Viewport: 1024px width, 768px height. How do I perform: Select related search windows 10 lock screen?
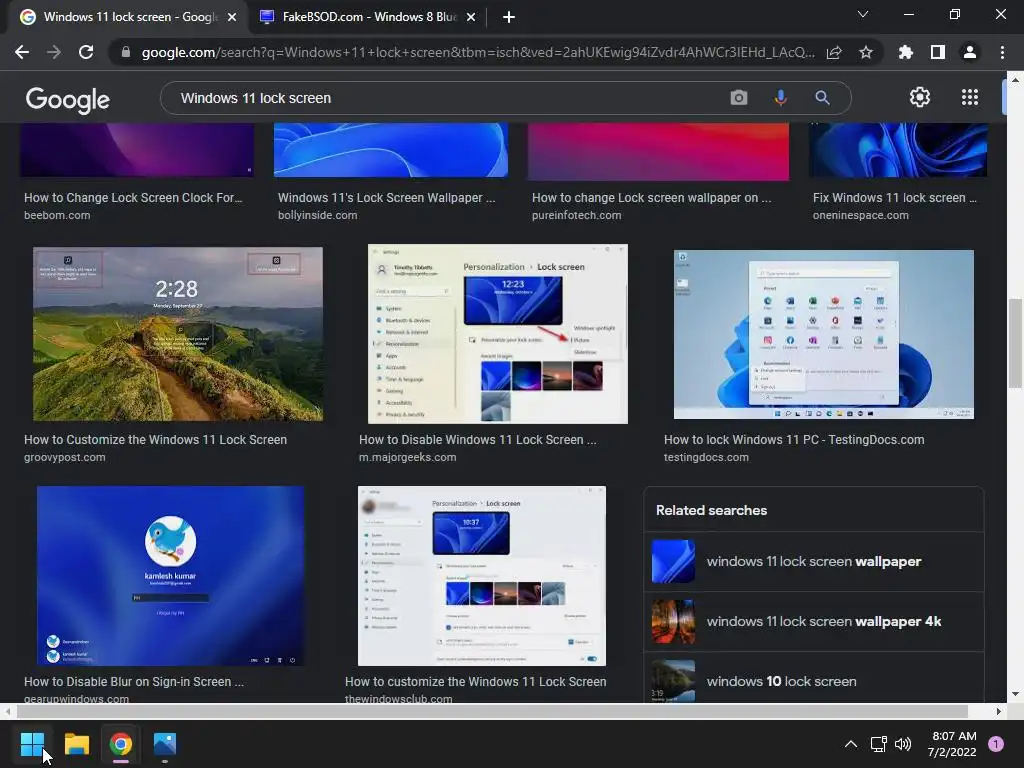(x=813, y=679)
